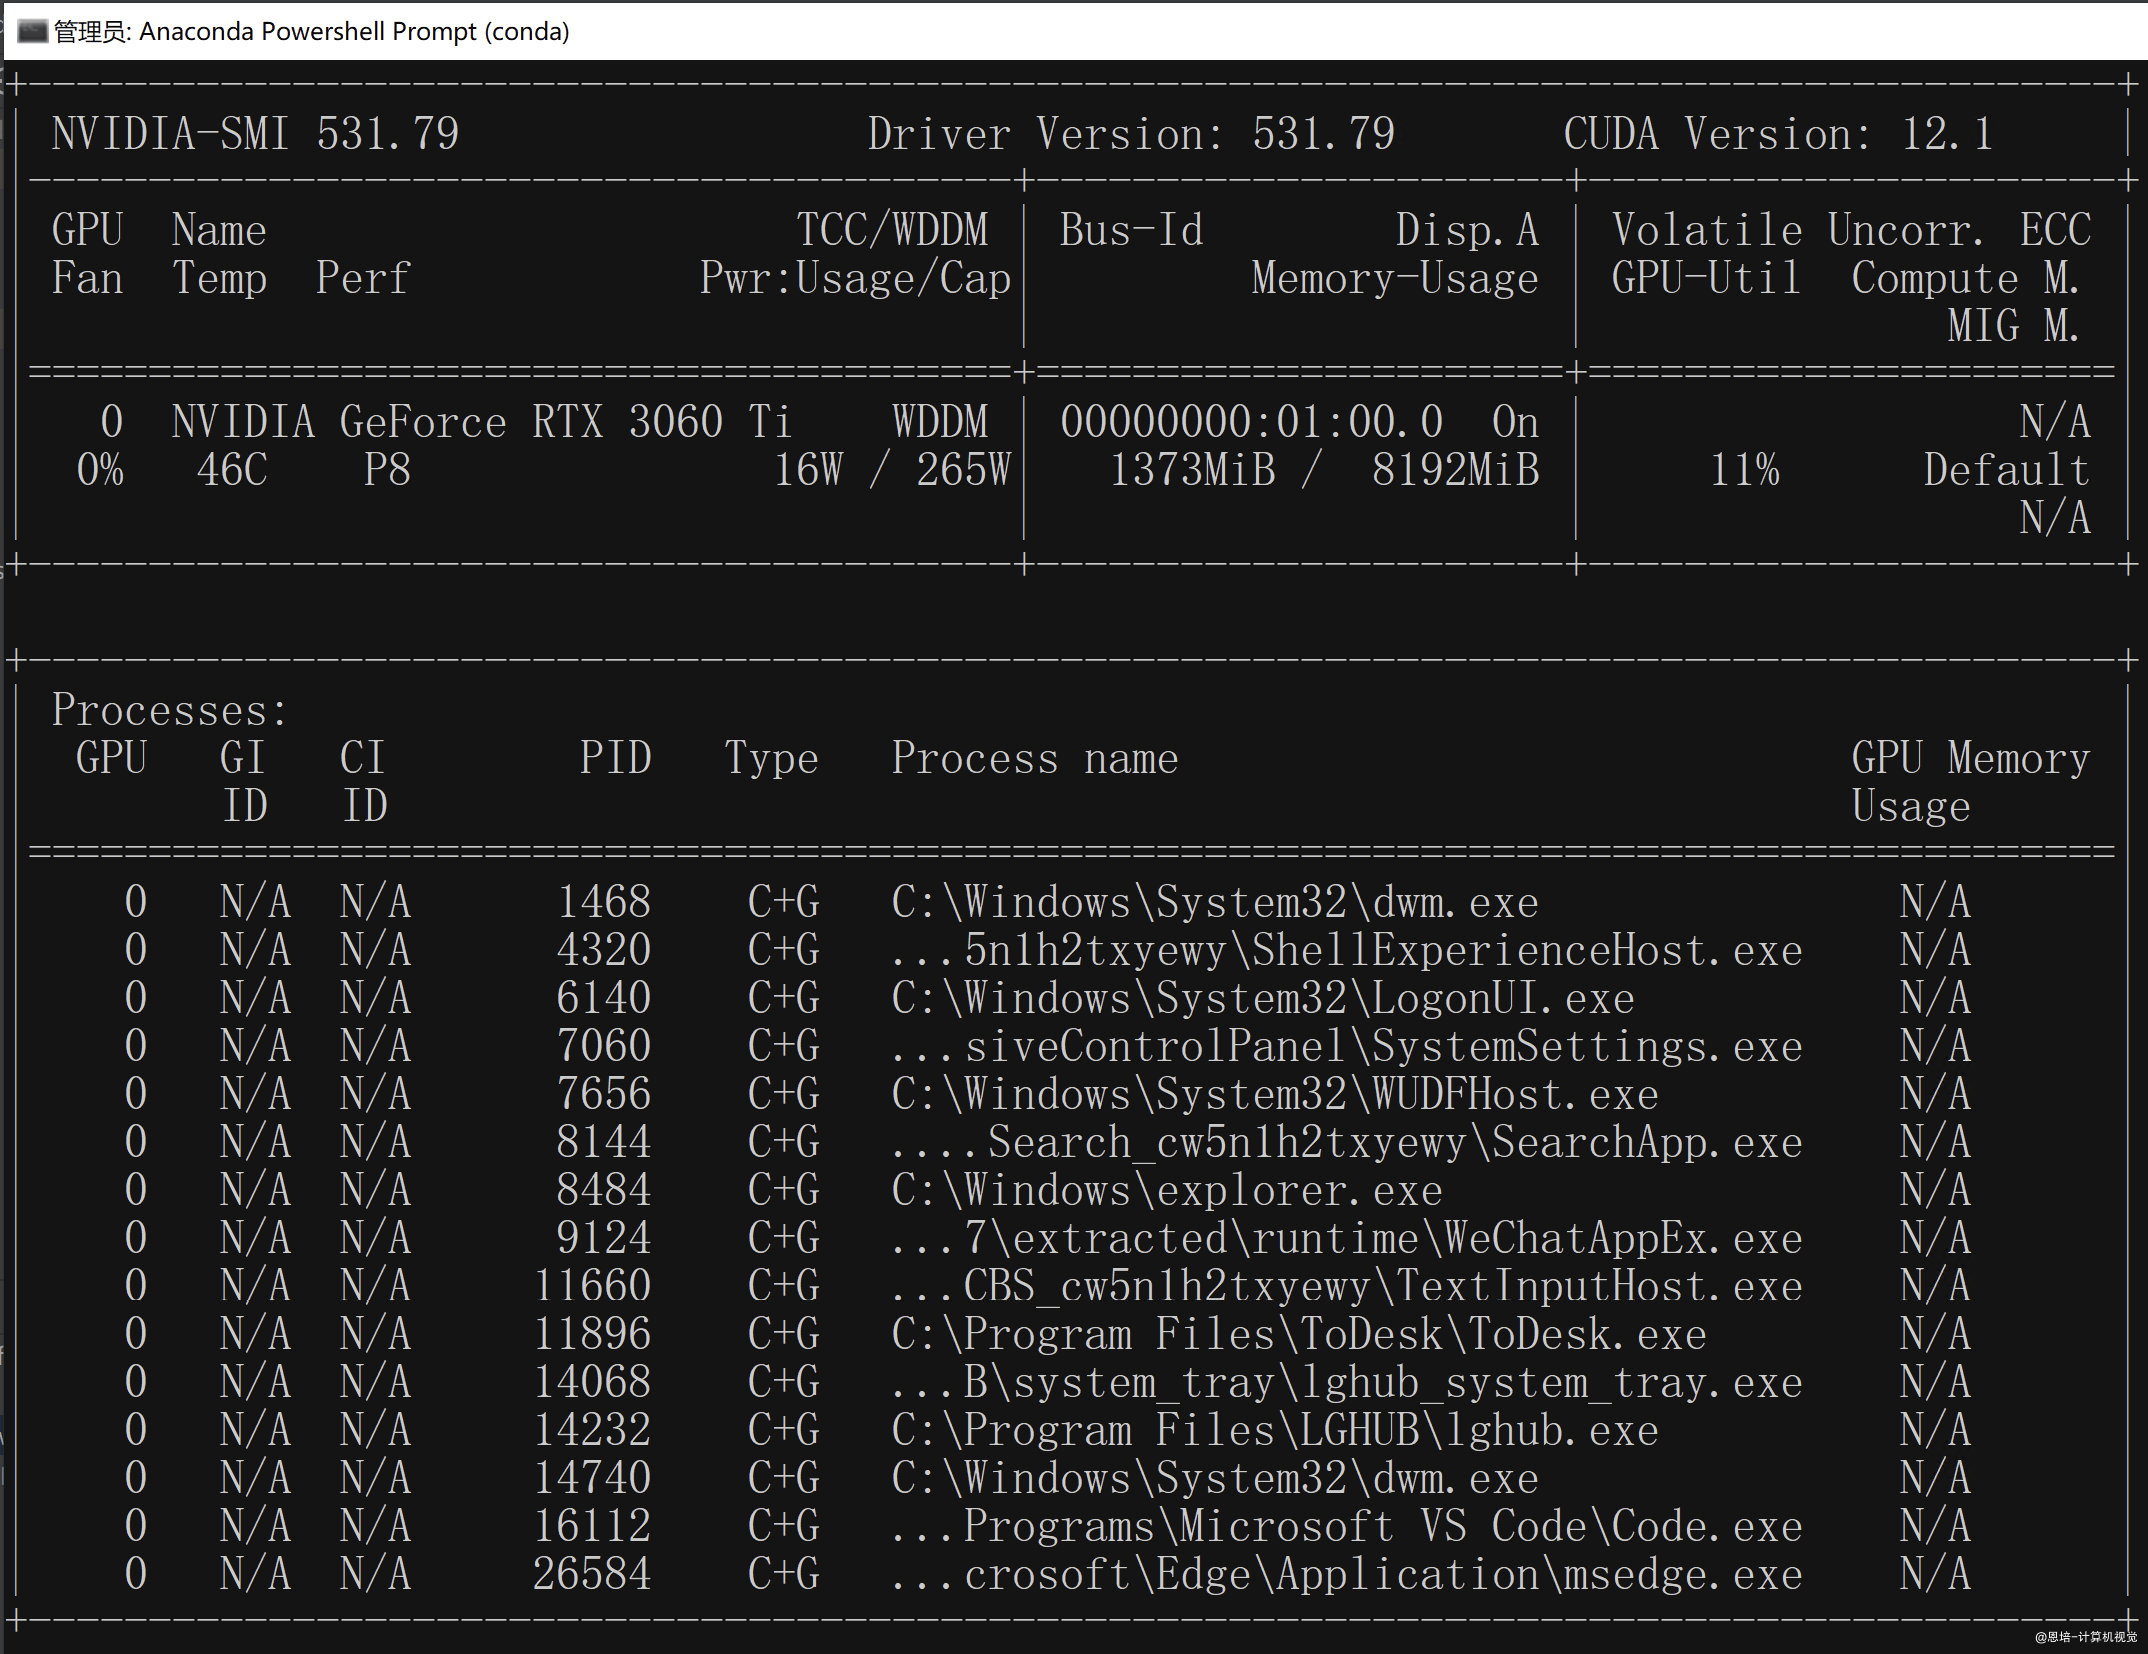This screenshot has height=1654, width=2148.
Task: Click the lghub.exe process path
Action: (1274, 1430)
